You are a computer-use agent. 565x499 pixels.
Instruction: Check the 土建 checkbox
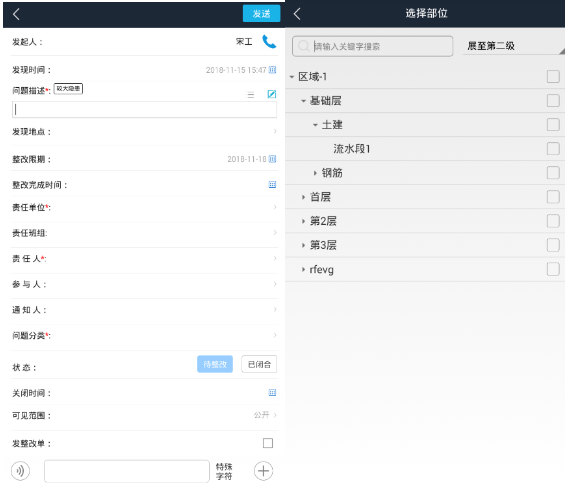click(553, 125)
